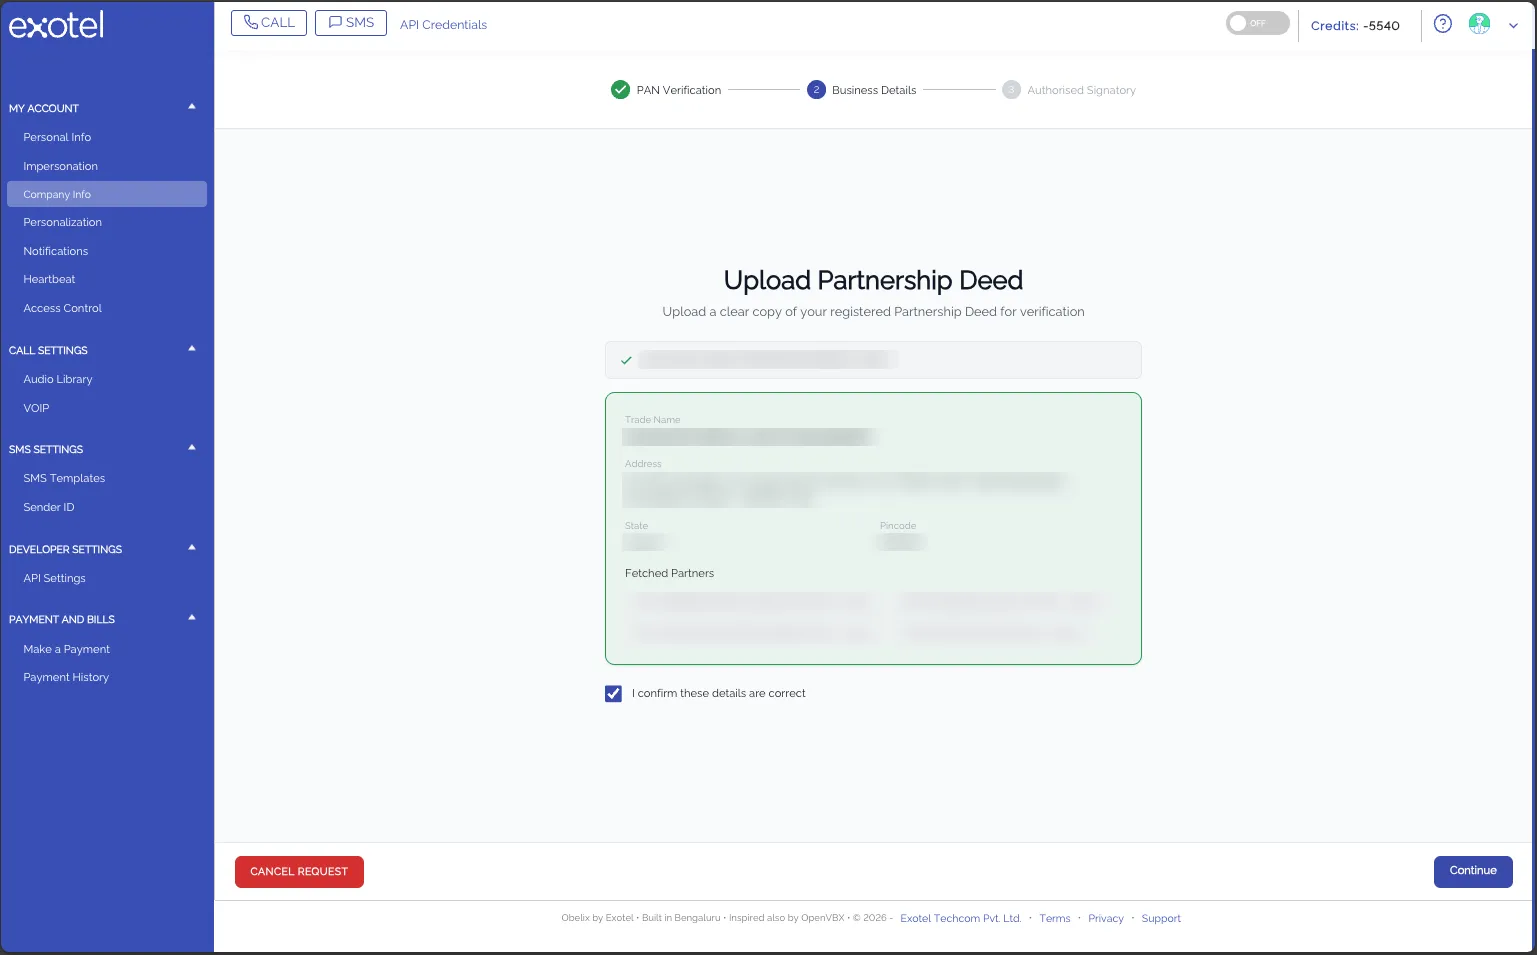The width and height of the screenshot is (1537, 955).
Task: Click the CALL button
Action: pyautogui.click(x=269, y=23)
